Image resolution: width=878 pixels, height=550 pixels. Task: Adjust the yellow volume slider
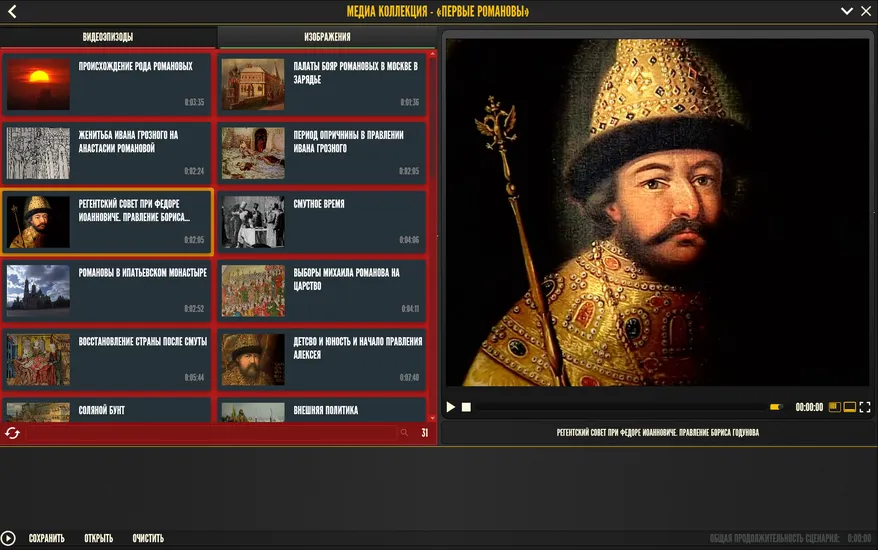click(x=775, y=407)
